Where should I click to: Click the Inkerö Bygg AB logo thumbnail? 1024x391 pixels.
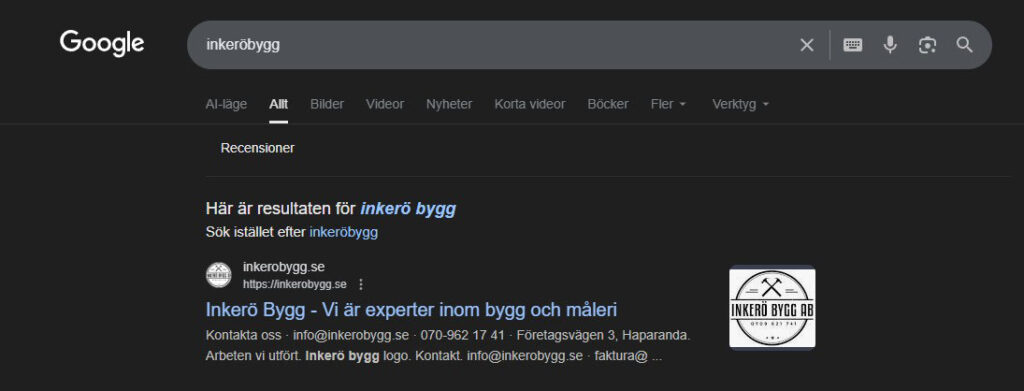[x=772, y=307]
